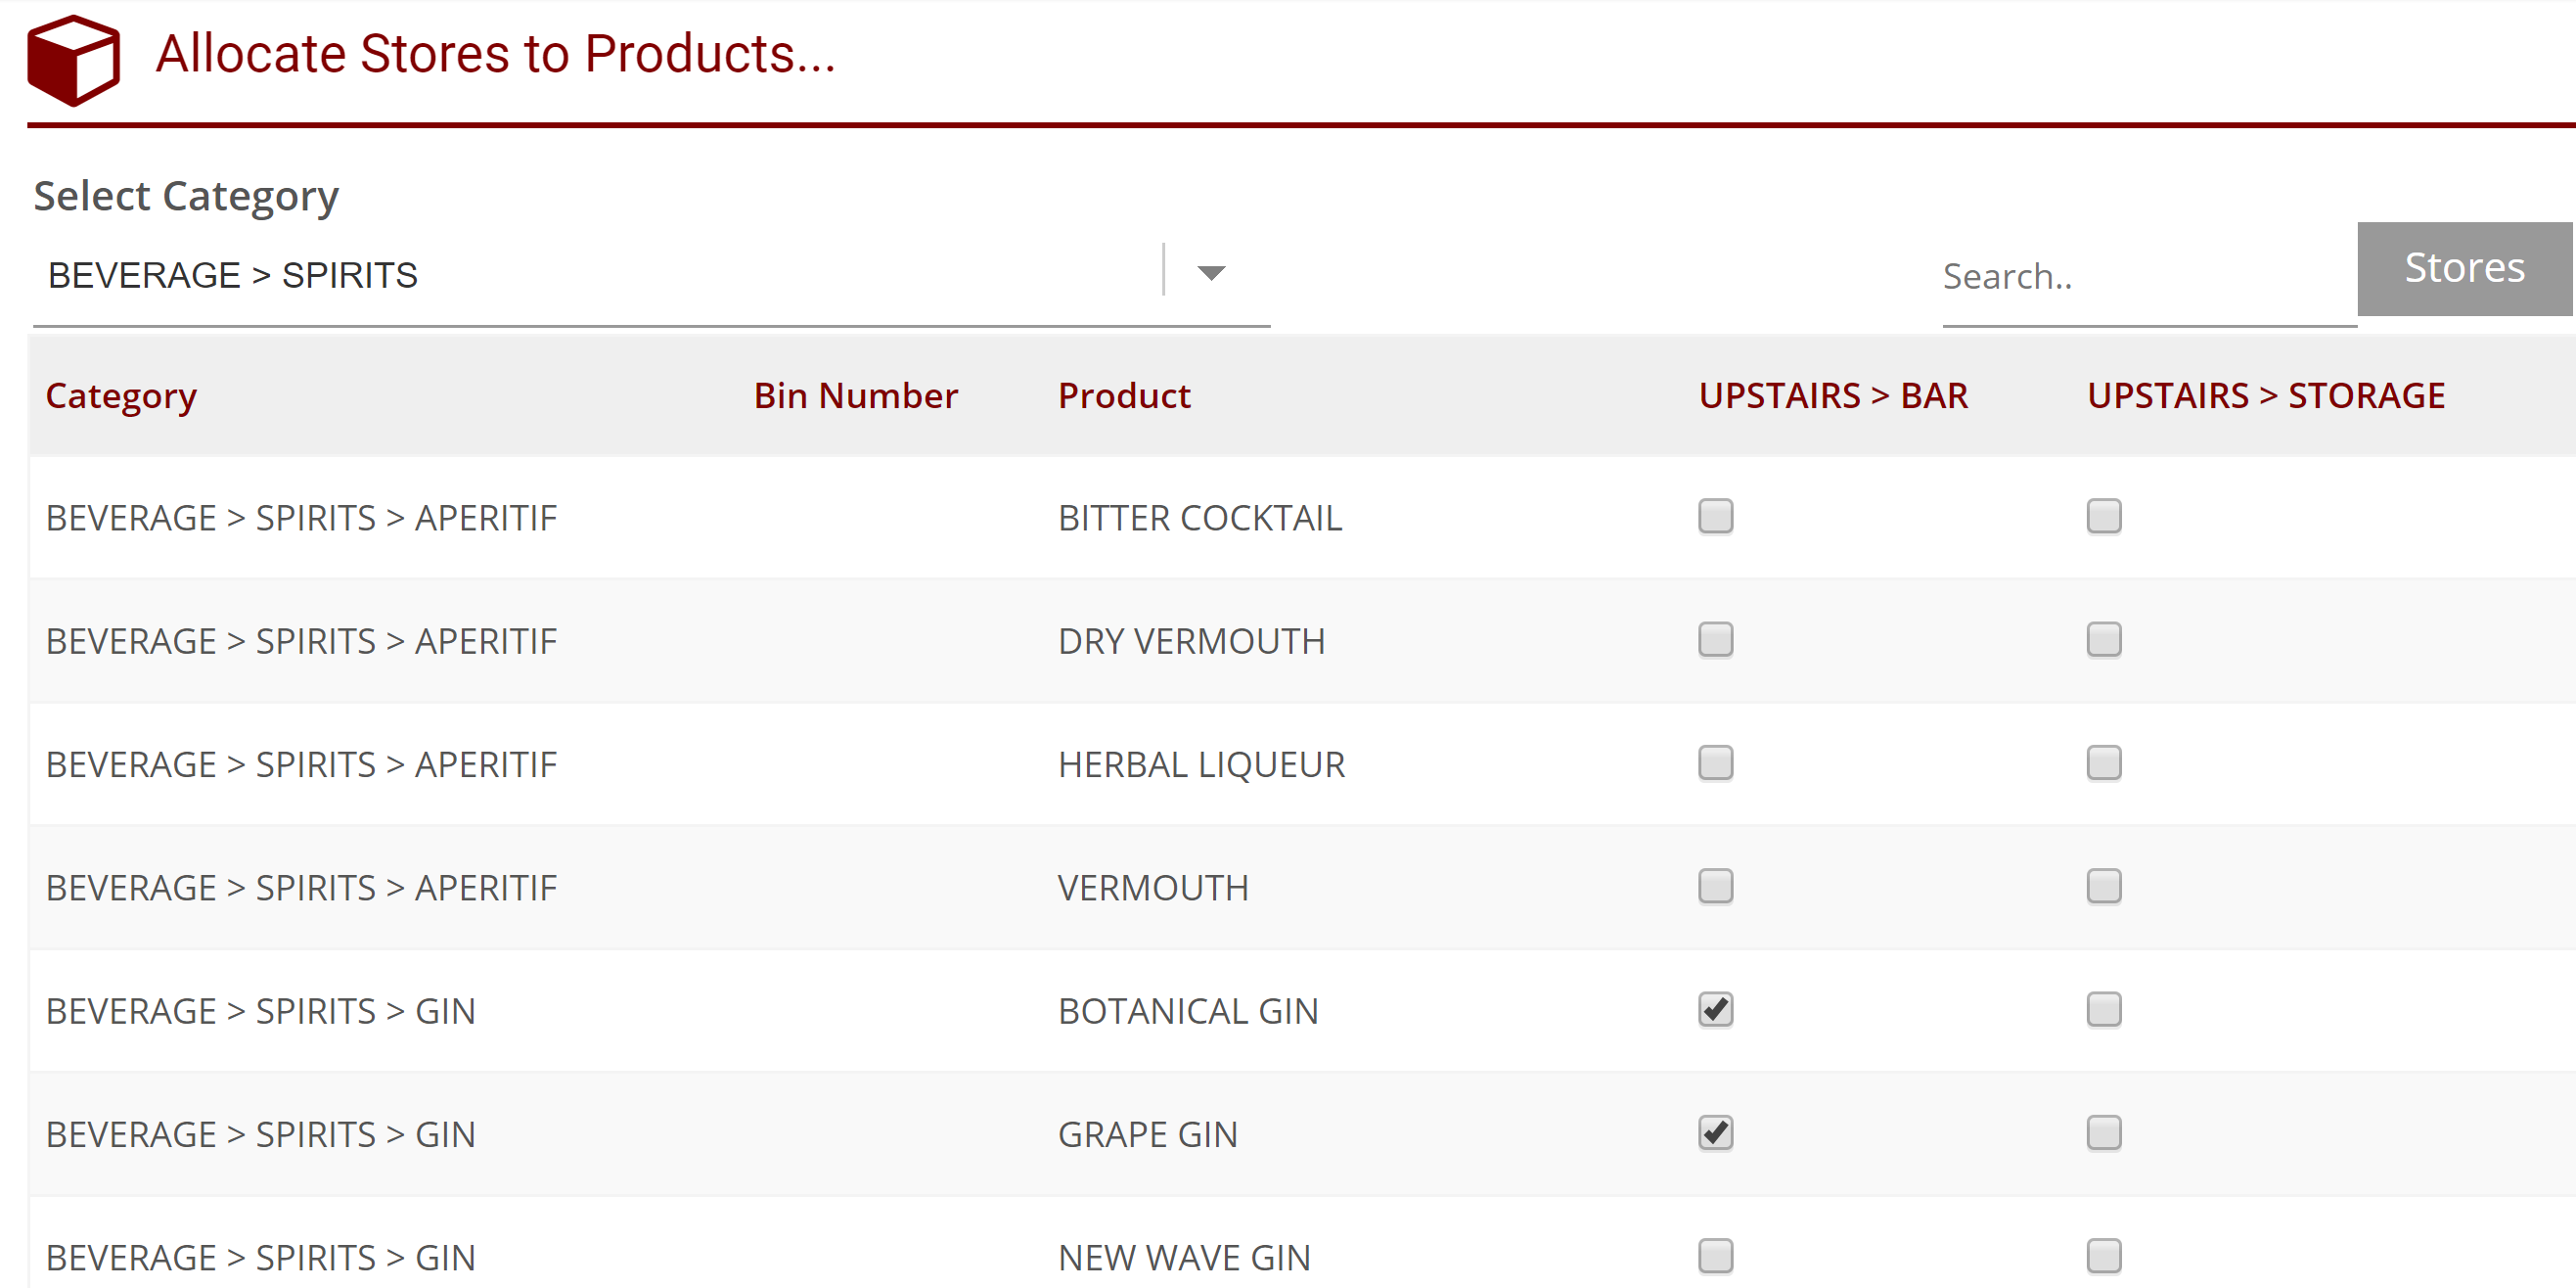
Task: Open the Select Category dropdown arrow
Action: [1210, 272]
